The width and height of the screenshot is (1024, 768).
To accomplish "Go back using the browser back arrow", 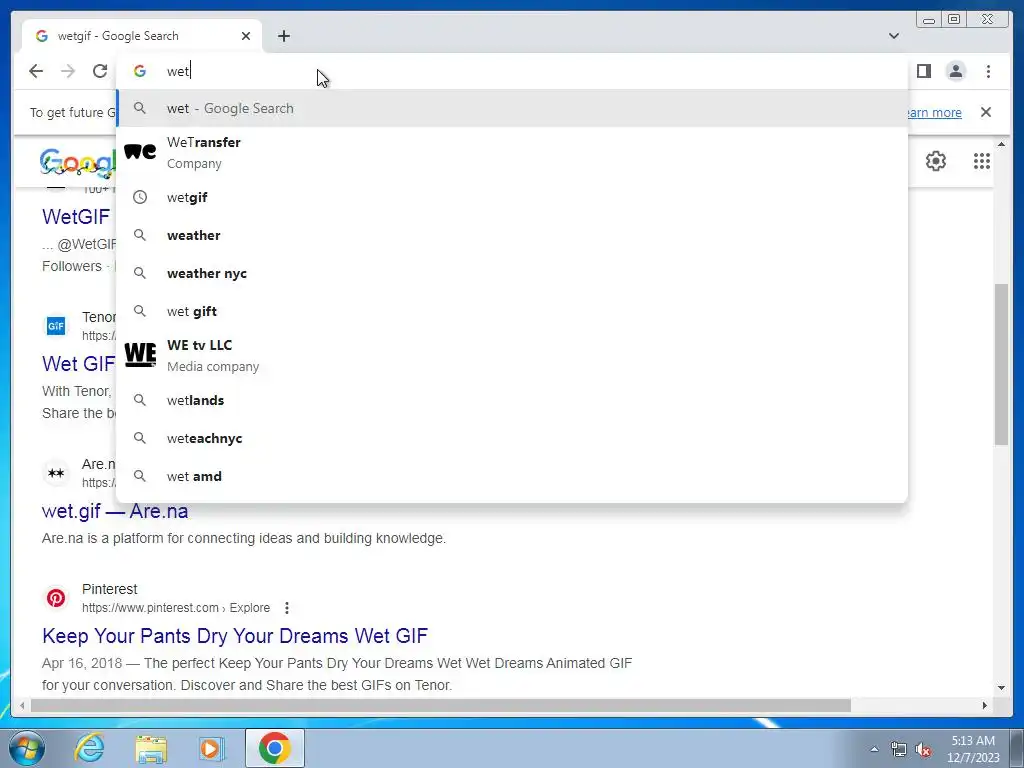I will pos(36,71).
